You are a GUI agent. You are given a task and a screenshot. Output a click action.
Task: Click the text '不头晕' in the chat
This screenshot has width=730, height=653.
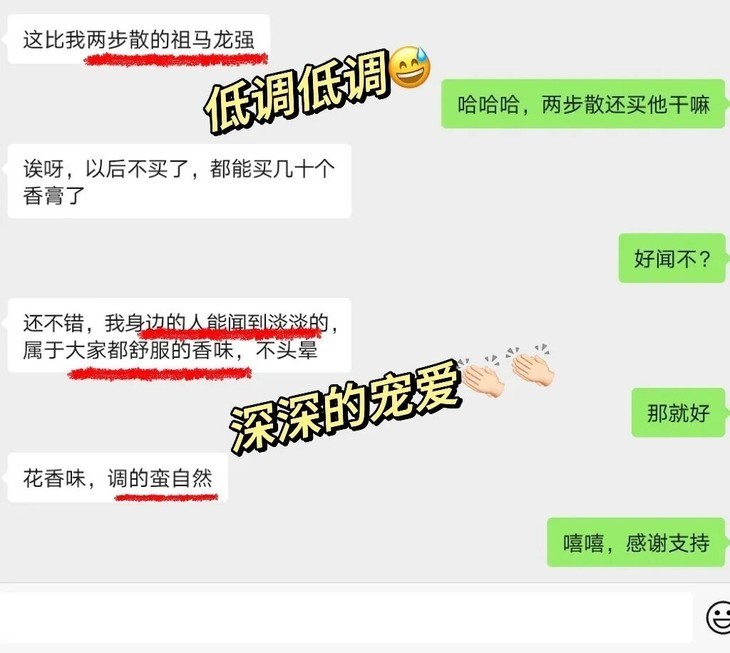[x=287, y=350]
